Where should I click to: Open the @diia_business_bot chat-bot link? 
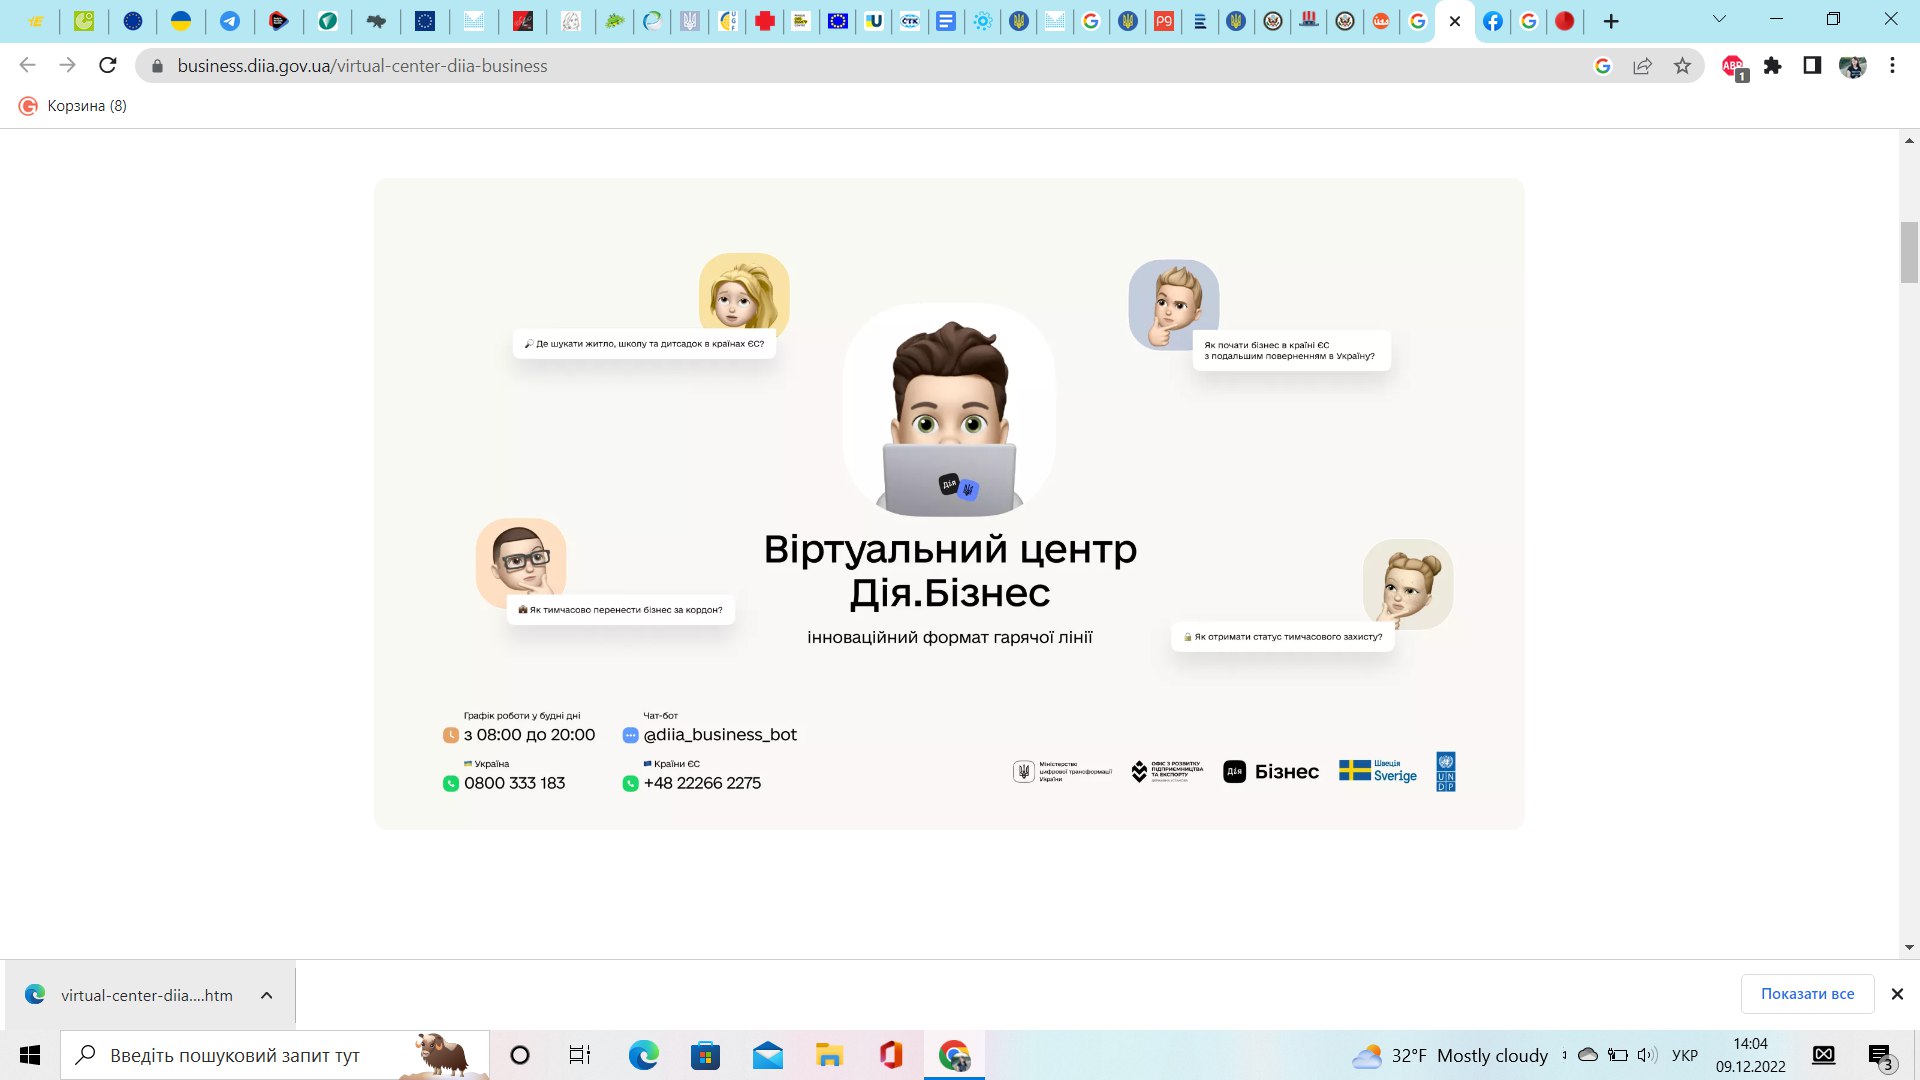[x=720, y=735]
